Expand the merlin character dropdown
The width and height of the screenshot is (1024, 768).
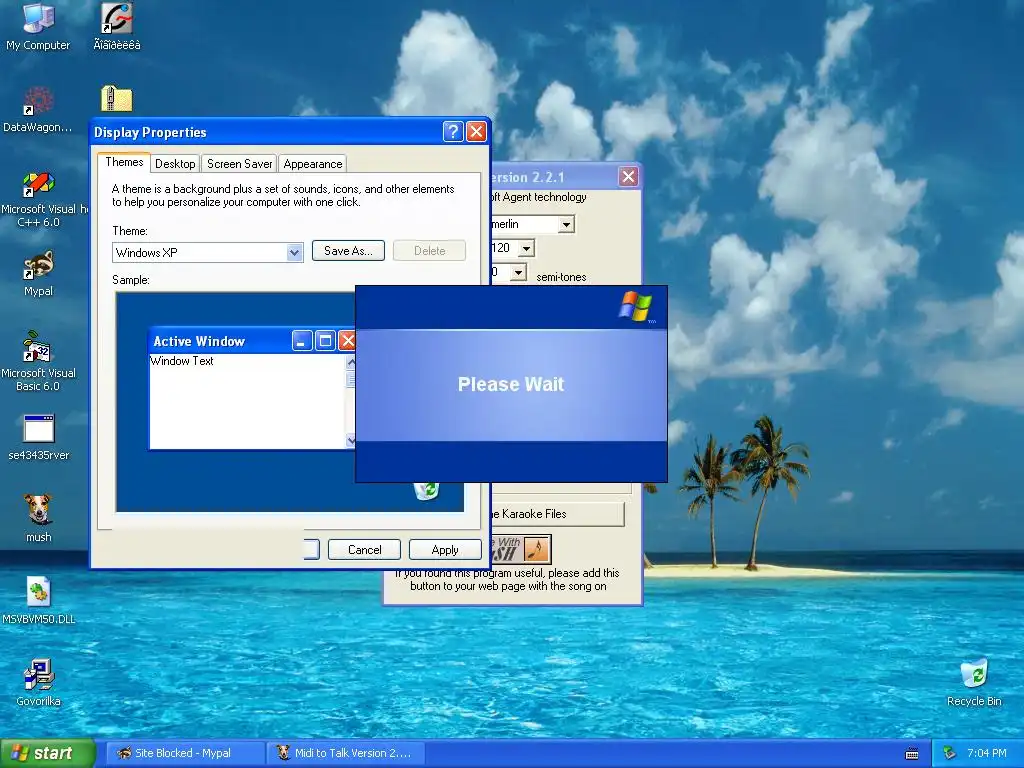(x=566, y=225)
